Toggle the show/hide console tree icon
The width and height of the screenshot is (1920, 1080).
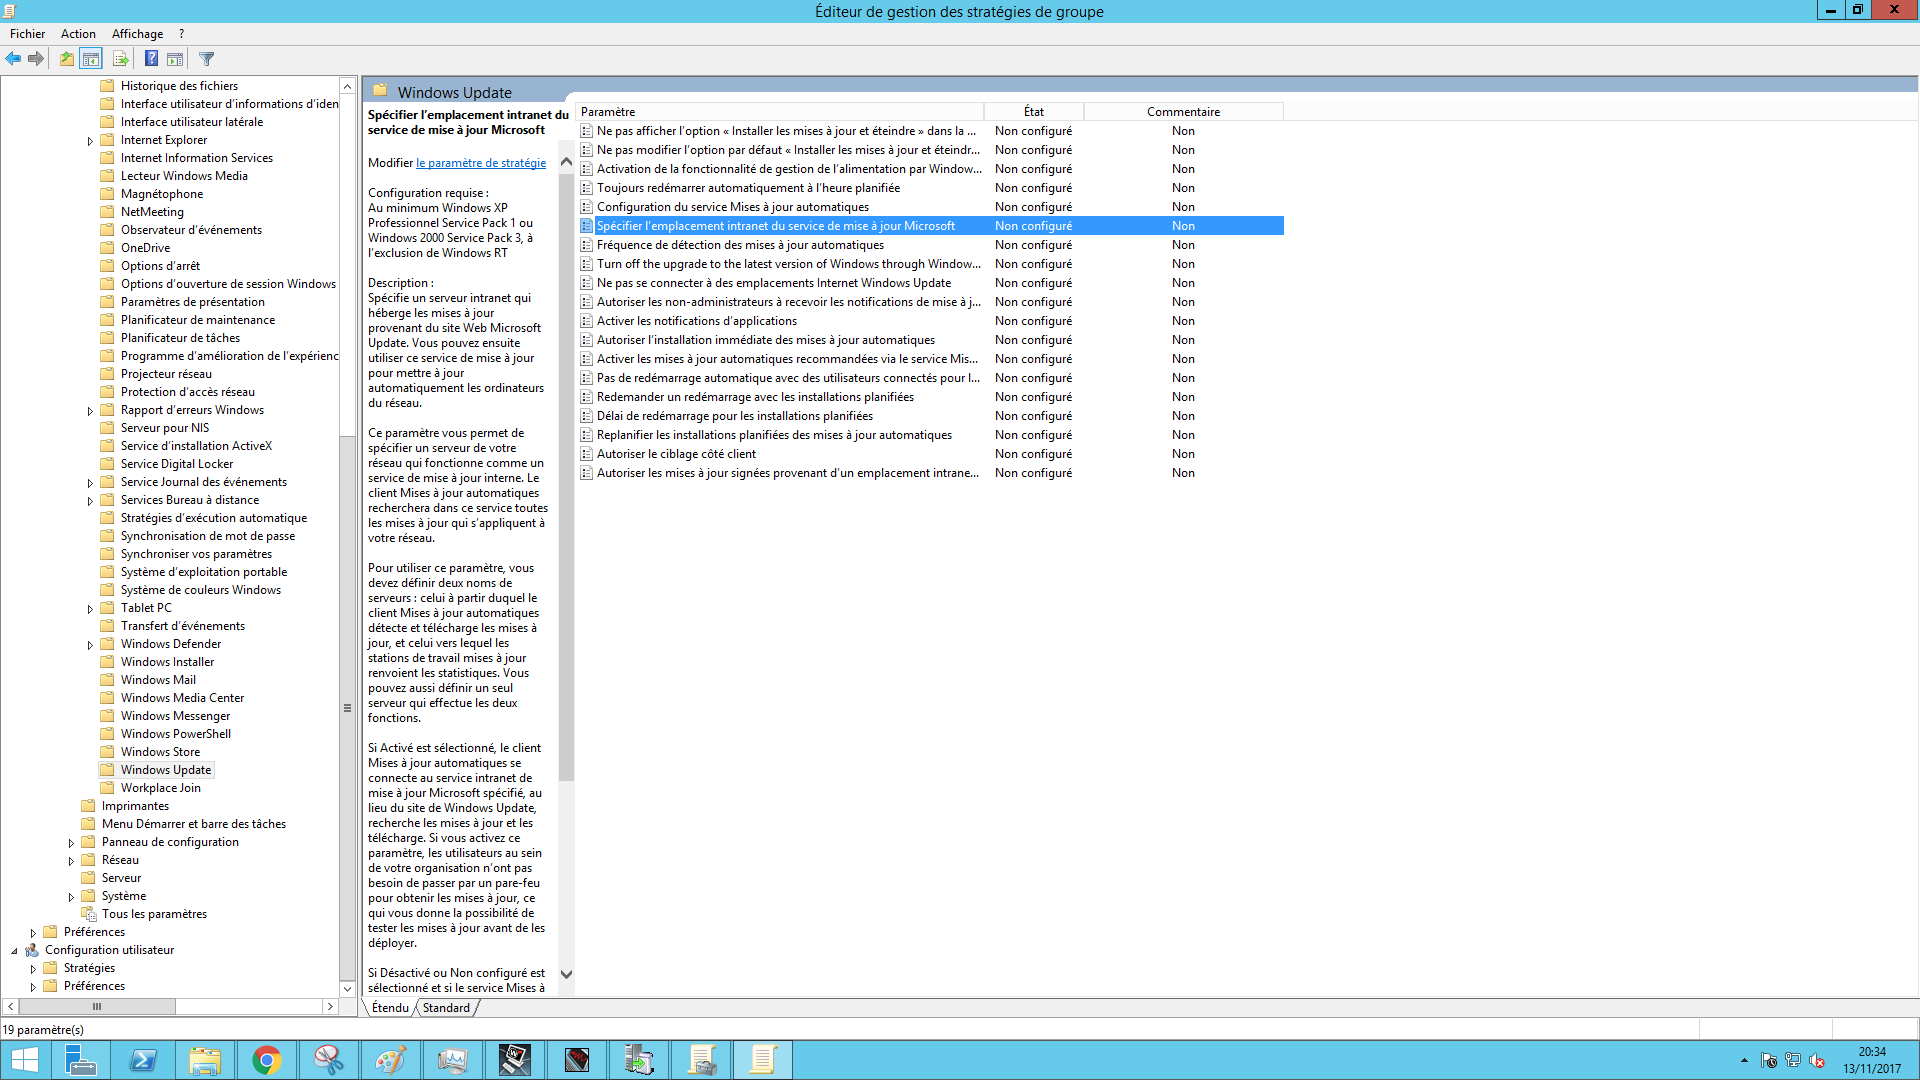91,59
